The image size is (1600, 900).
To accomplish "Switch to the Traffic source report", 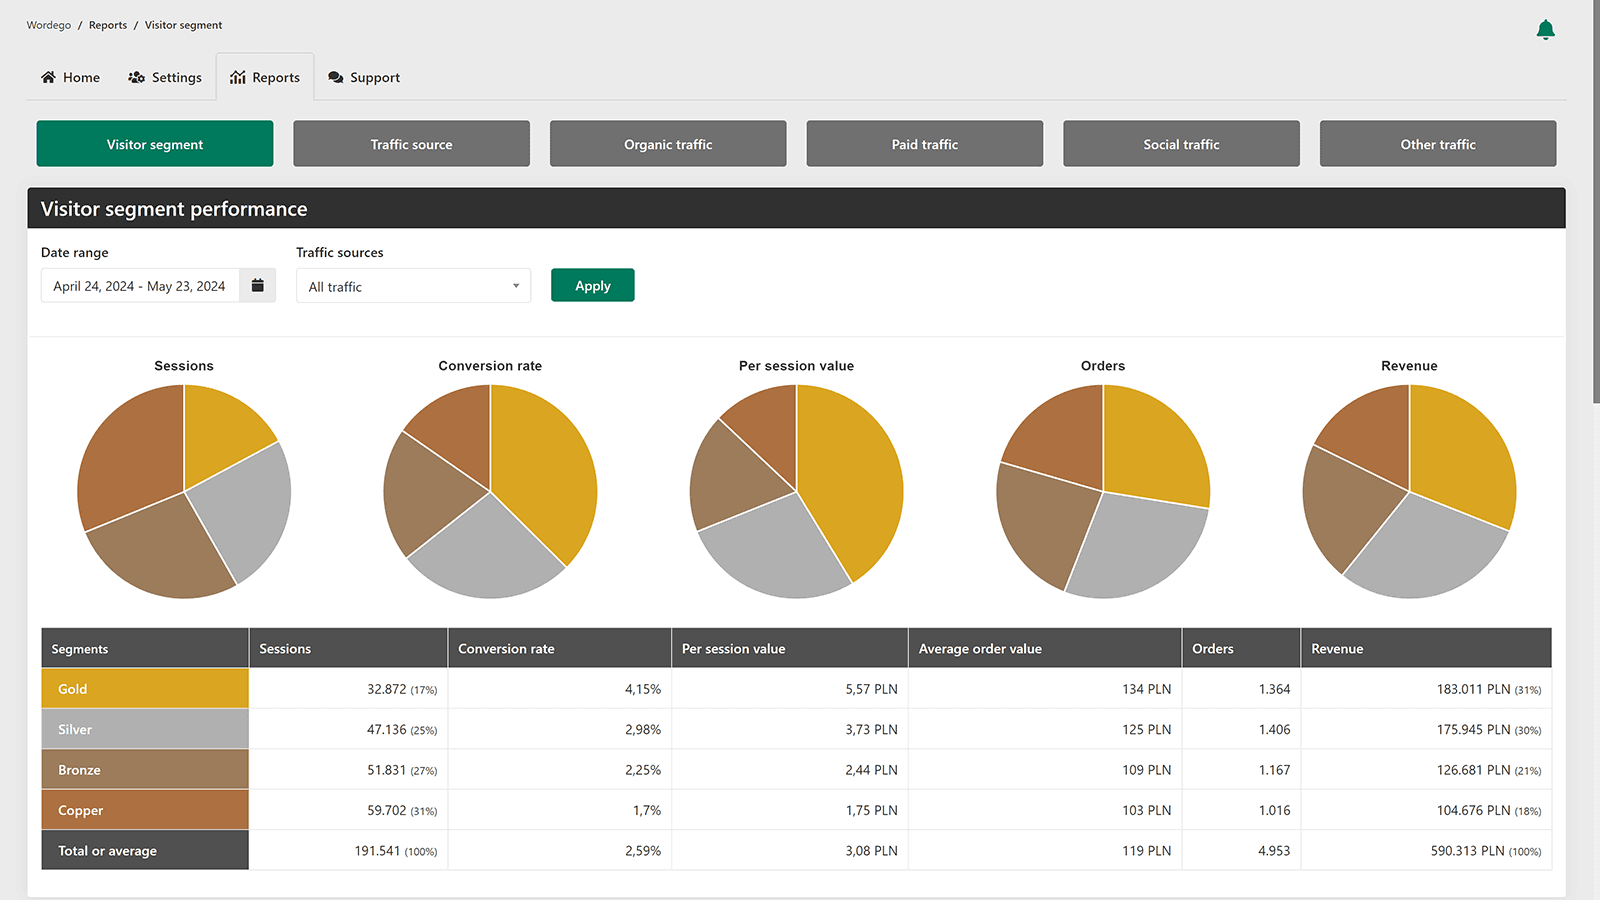I will [411, 143].
